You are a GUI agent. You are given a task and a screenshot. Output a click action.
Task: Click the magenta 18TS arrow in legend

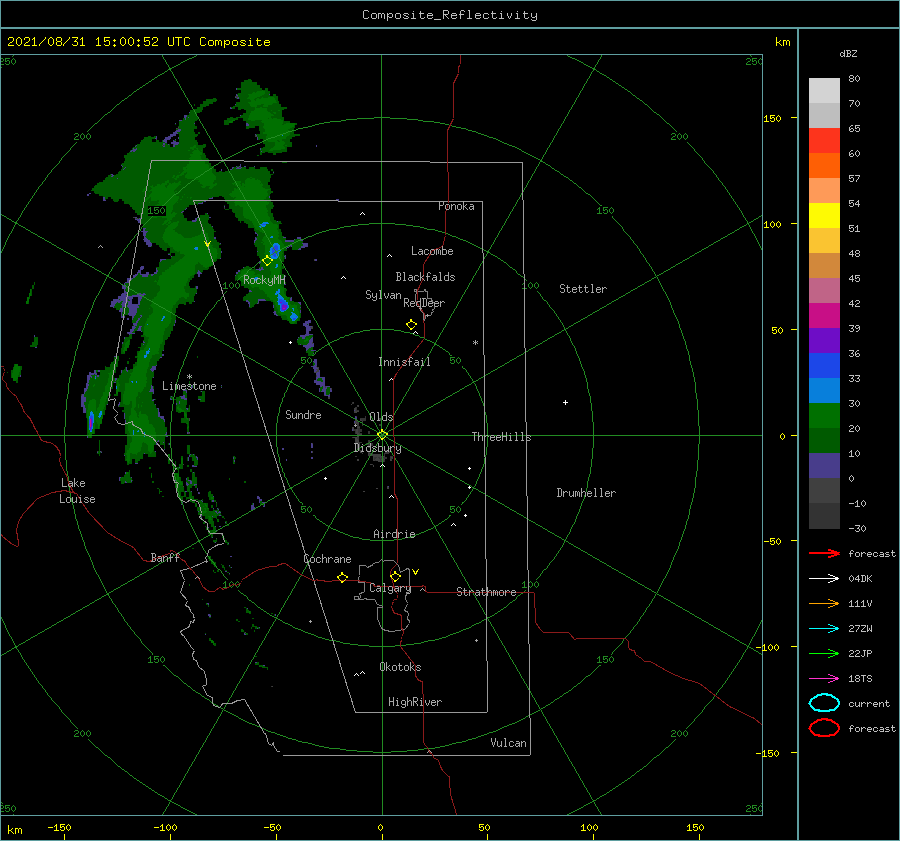(x=824, y=679)
